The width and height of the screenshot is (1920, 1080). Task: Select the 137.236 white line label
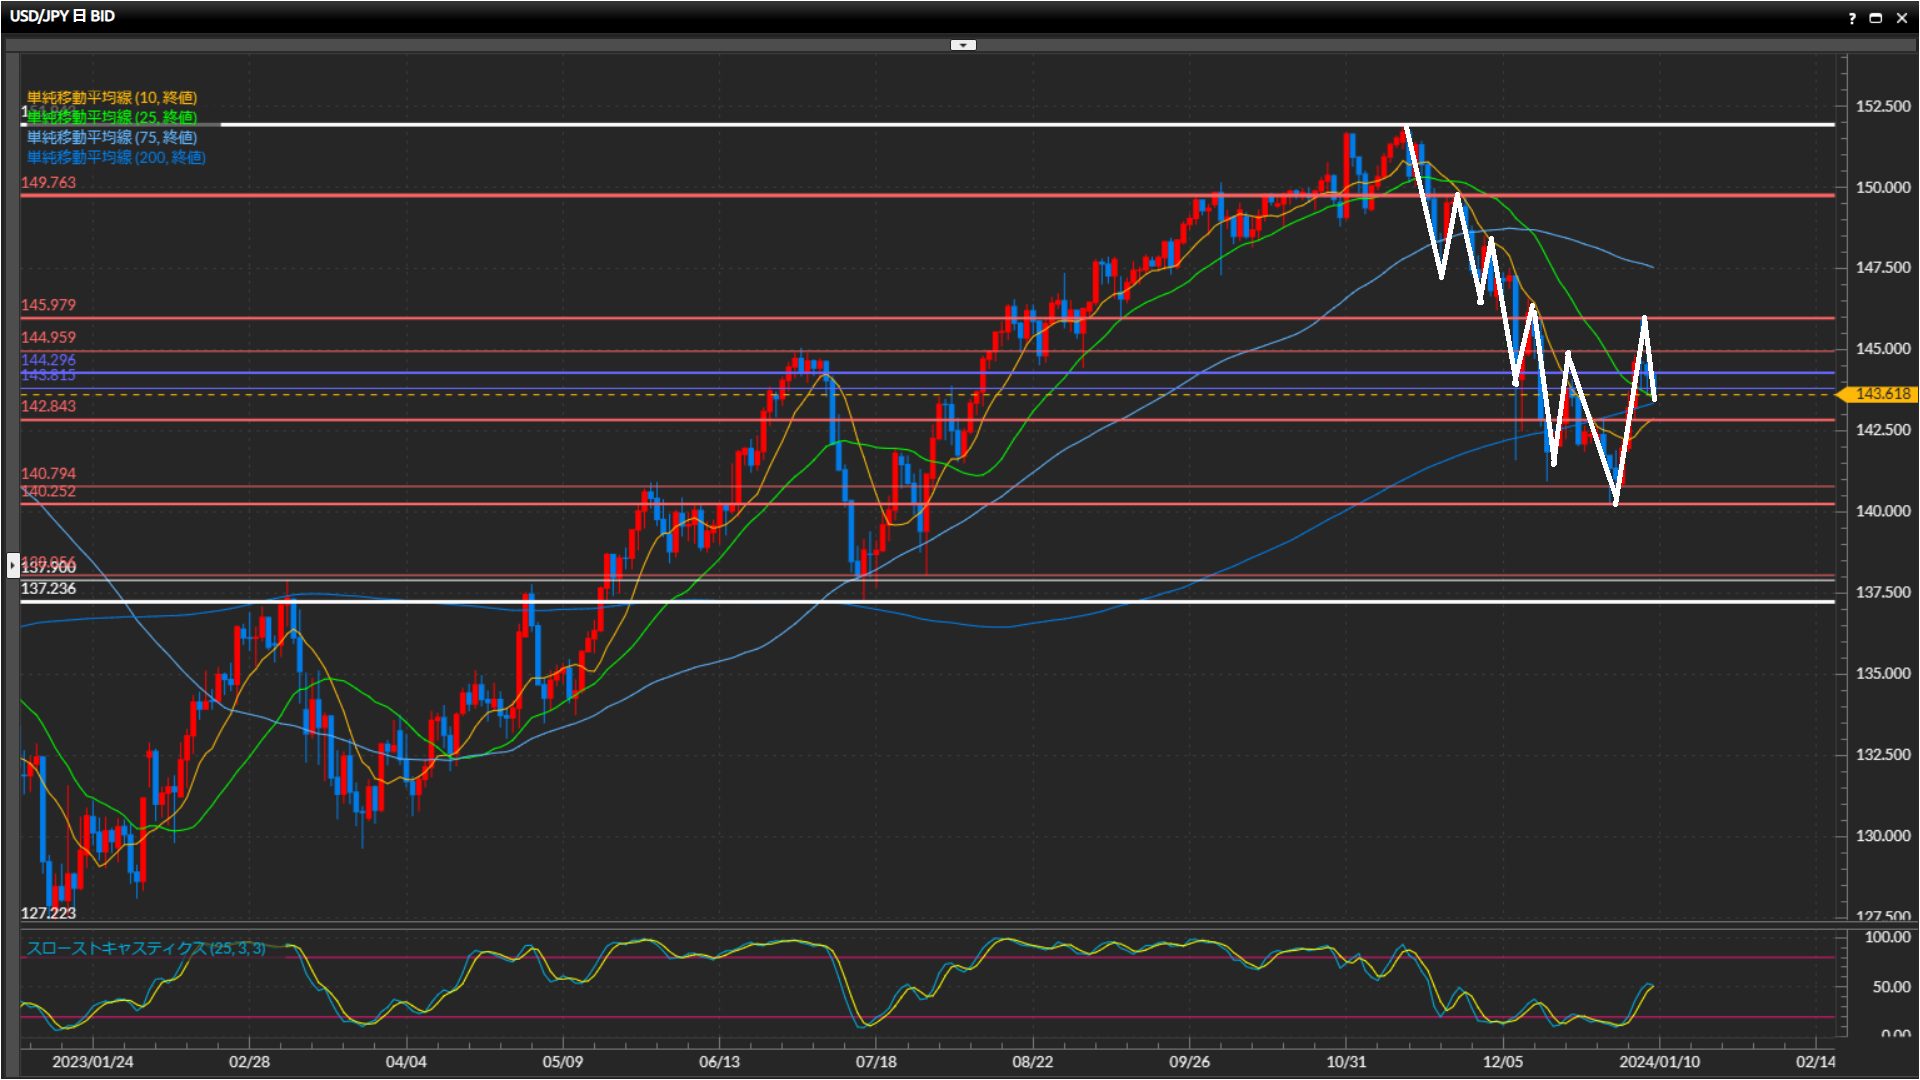tap(48, 589)
